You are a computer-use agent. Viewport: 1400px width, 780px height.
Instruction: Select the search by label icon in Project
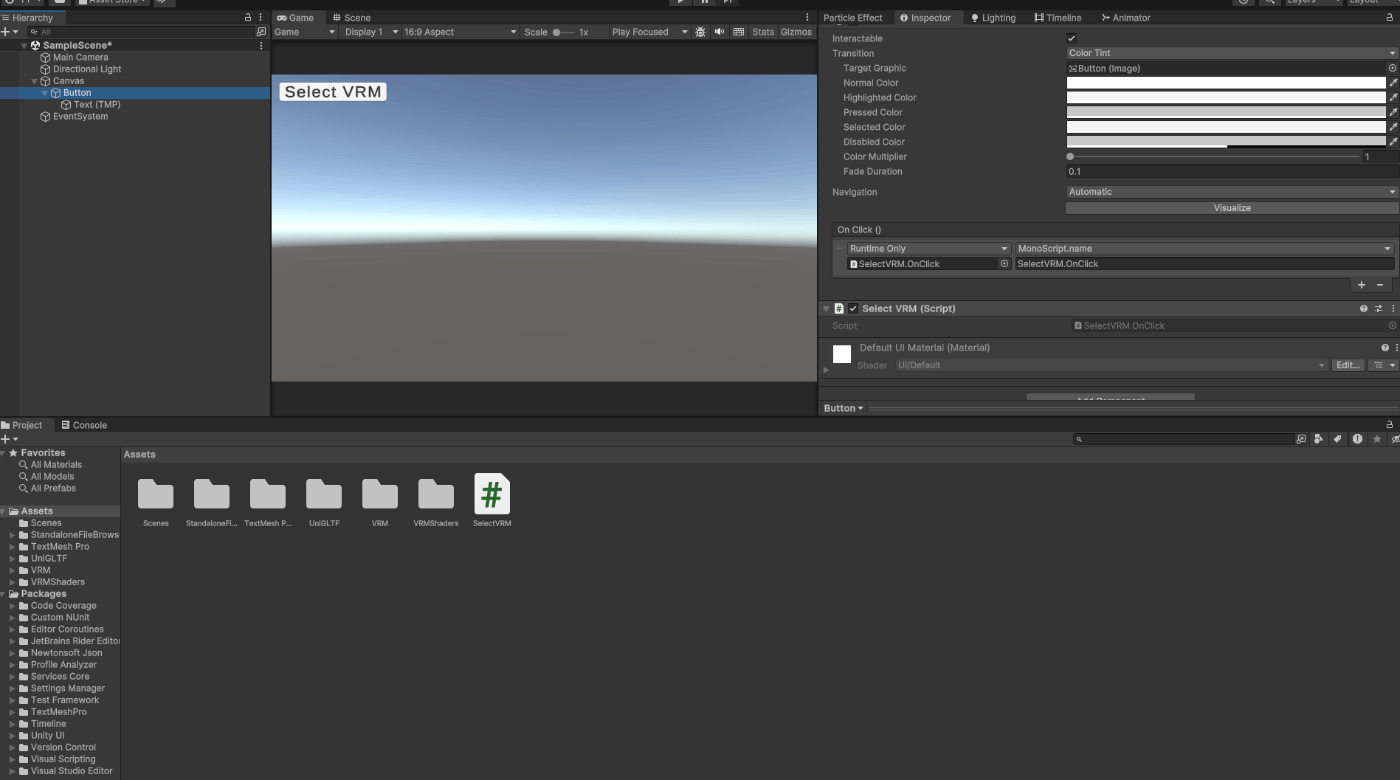[1337, 439]
